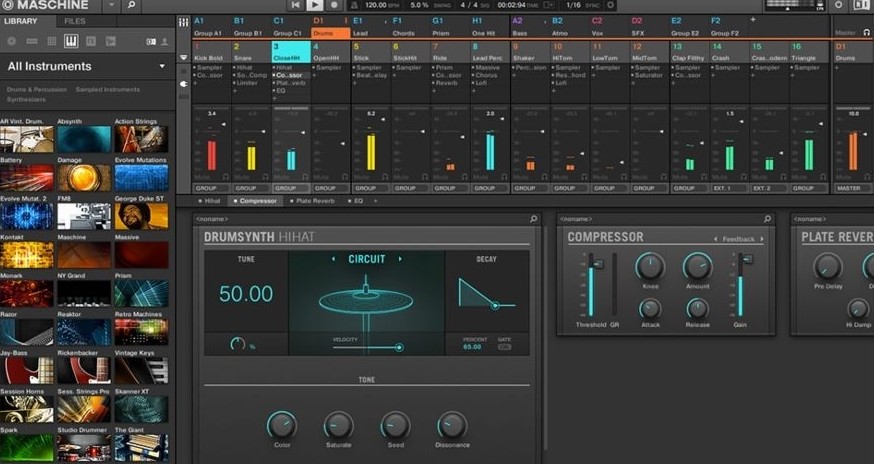This screenshot has width=874, height=464.
Task: Open the All Instruments dropdown
Action: 162,66
